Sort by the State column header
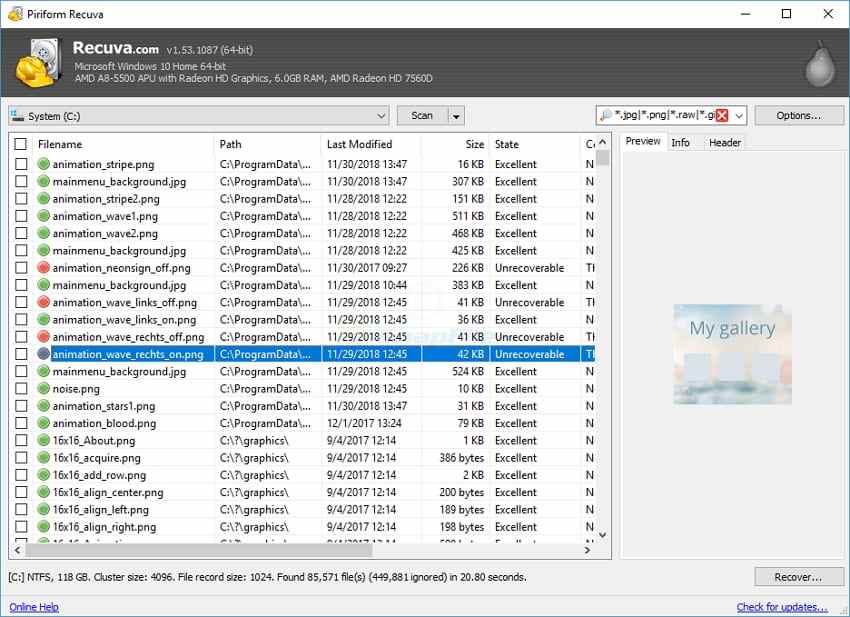 [x=535, y=144]
